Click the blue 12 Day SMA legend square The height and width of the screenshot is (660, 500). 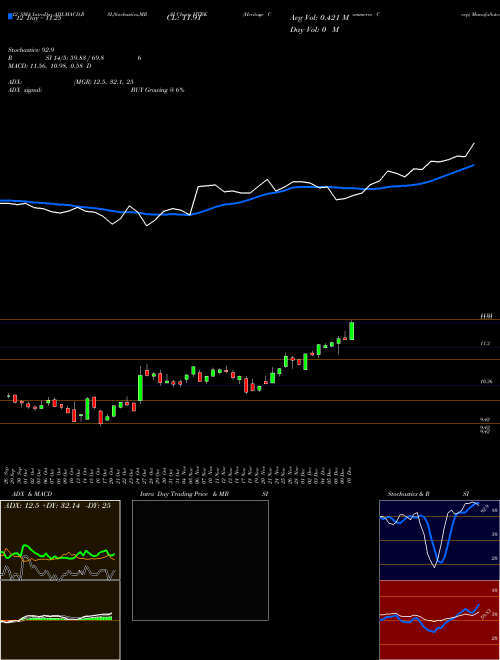point(10,17)
